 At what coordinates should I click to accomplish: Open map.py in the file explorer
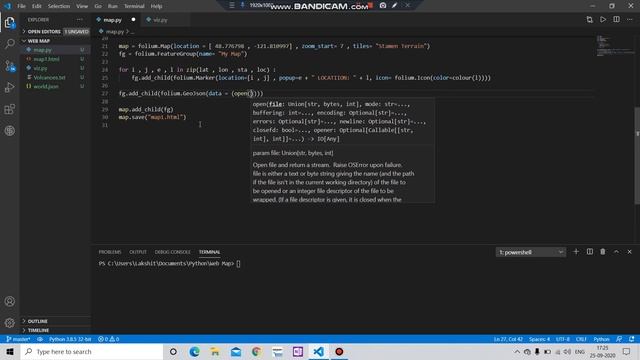pos(55,50)
